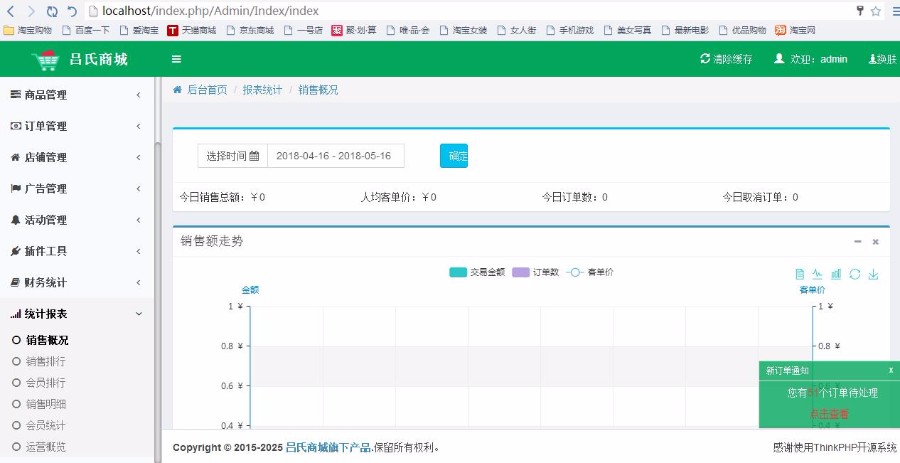Open the 聚划算 bookmark
The width and height of the screenshot is (900, 463).
point(354,30)
